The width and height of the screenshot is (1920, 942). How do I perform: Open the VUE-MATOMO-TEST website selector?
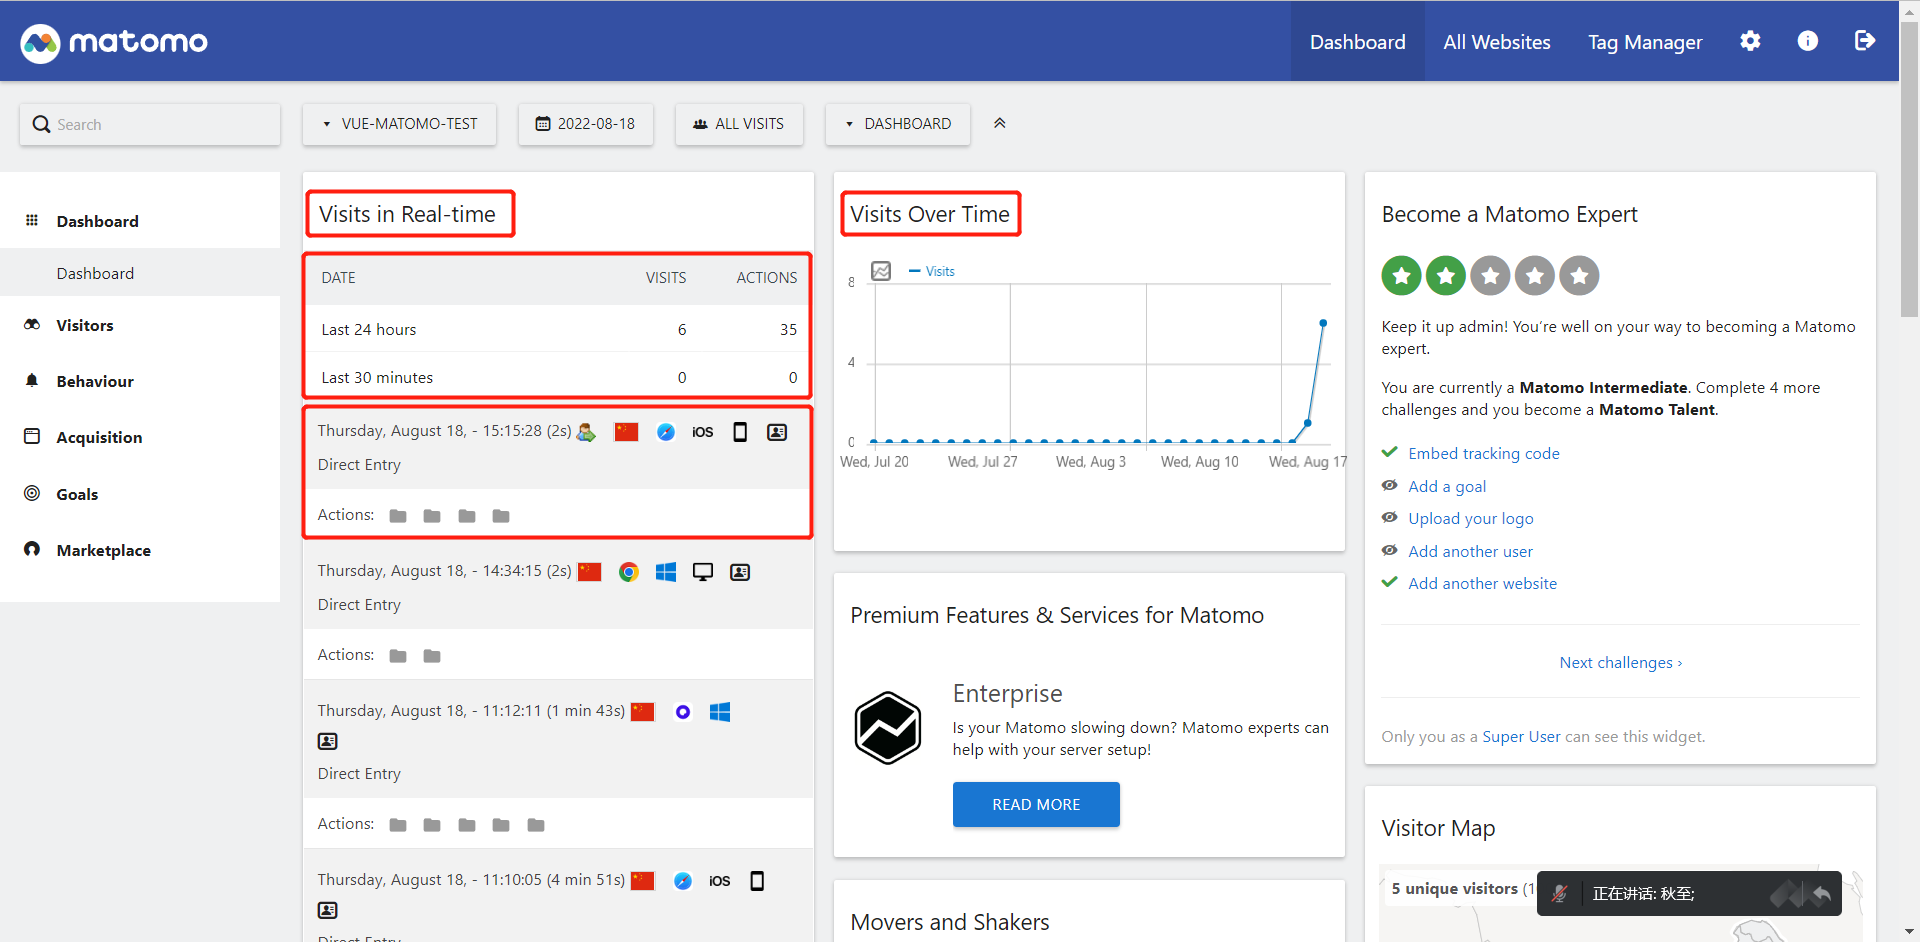[x=400, y=124]
